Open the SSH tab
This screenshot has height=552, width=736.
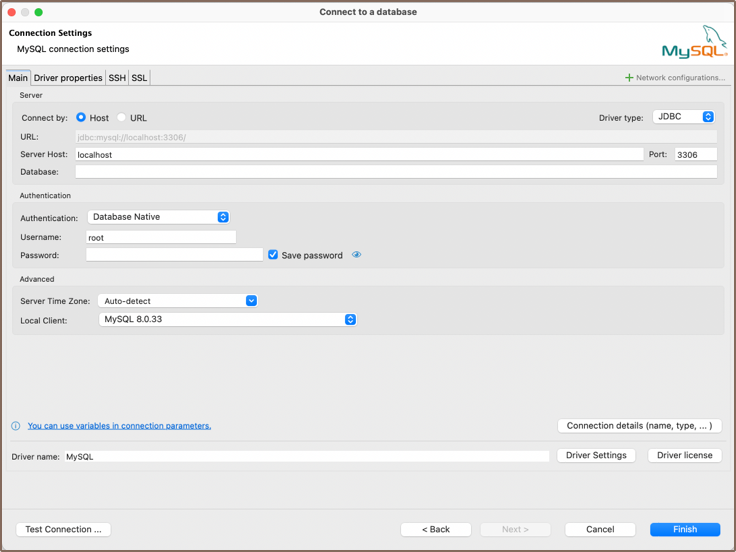pyautogui.click(x=117, y=78)
